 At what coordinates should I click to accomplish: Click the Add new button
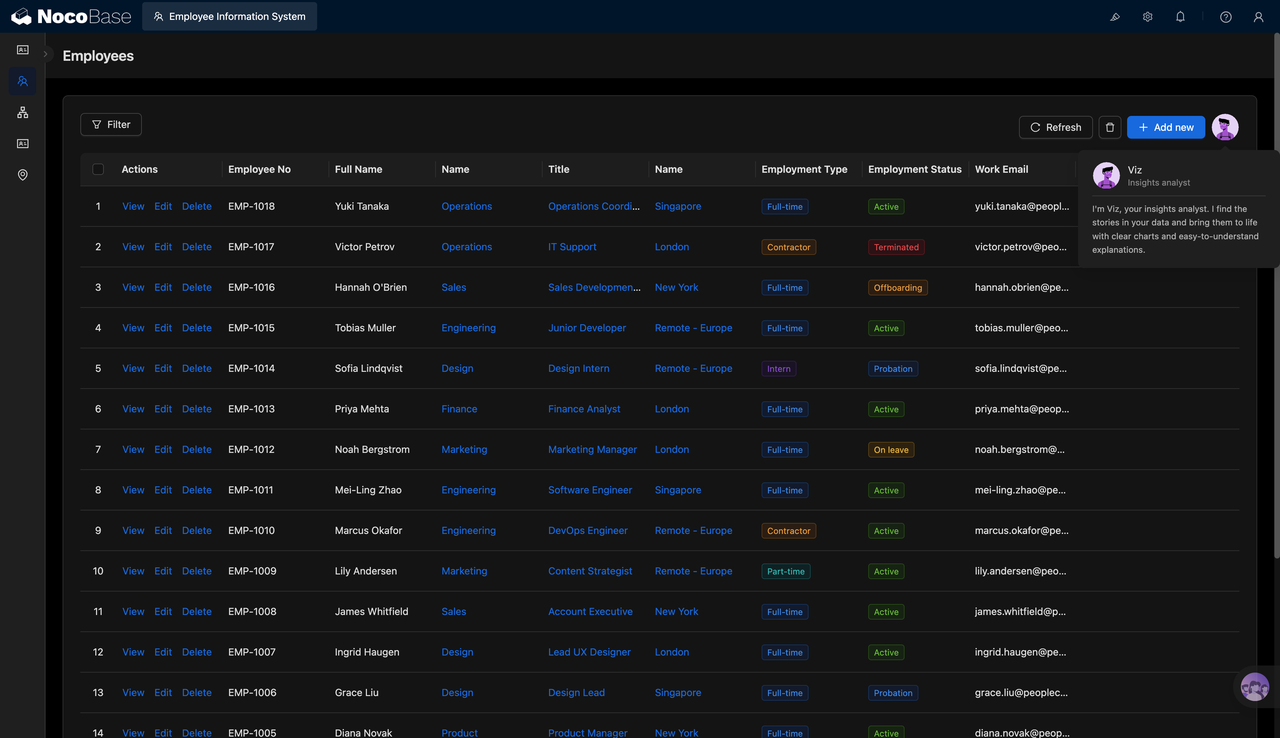(1166, 127)
